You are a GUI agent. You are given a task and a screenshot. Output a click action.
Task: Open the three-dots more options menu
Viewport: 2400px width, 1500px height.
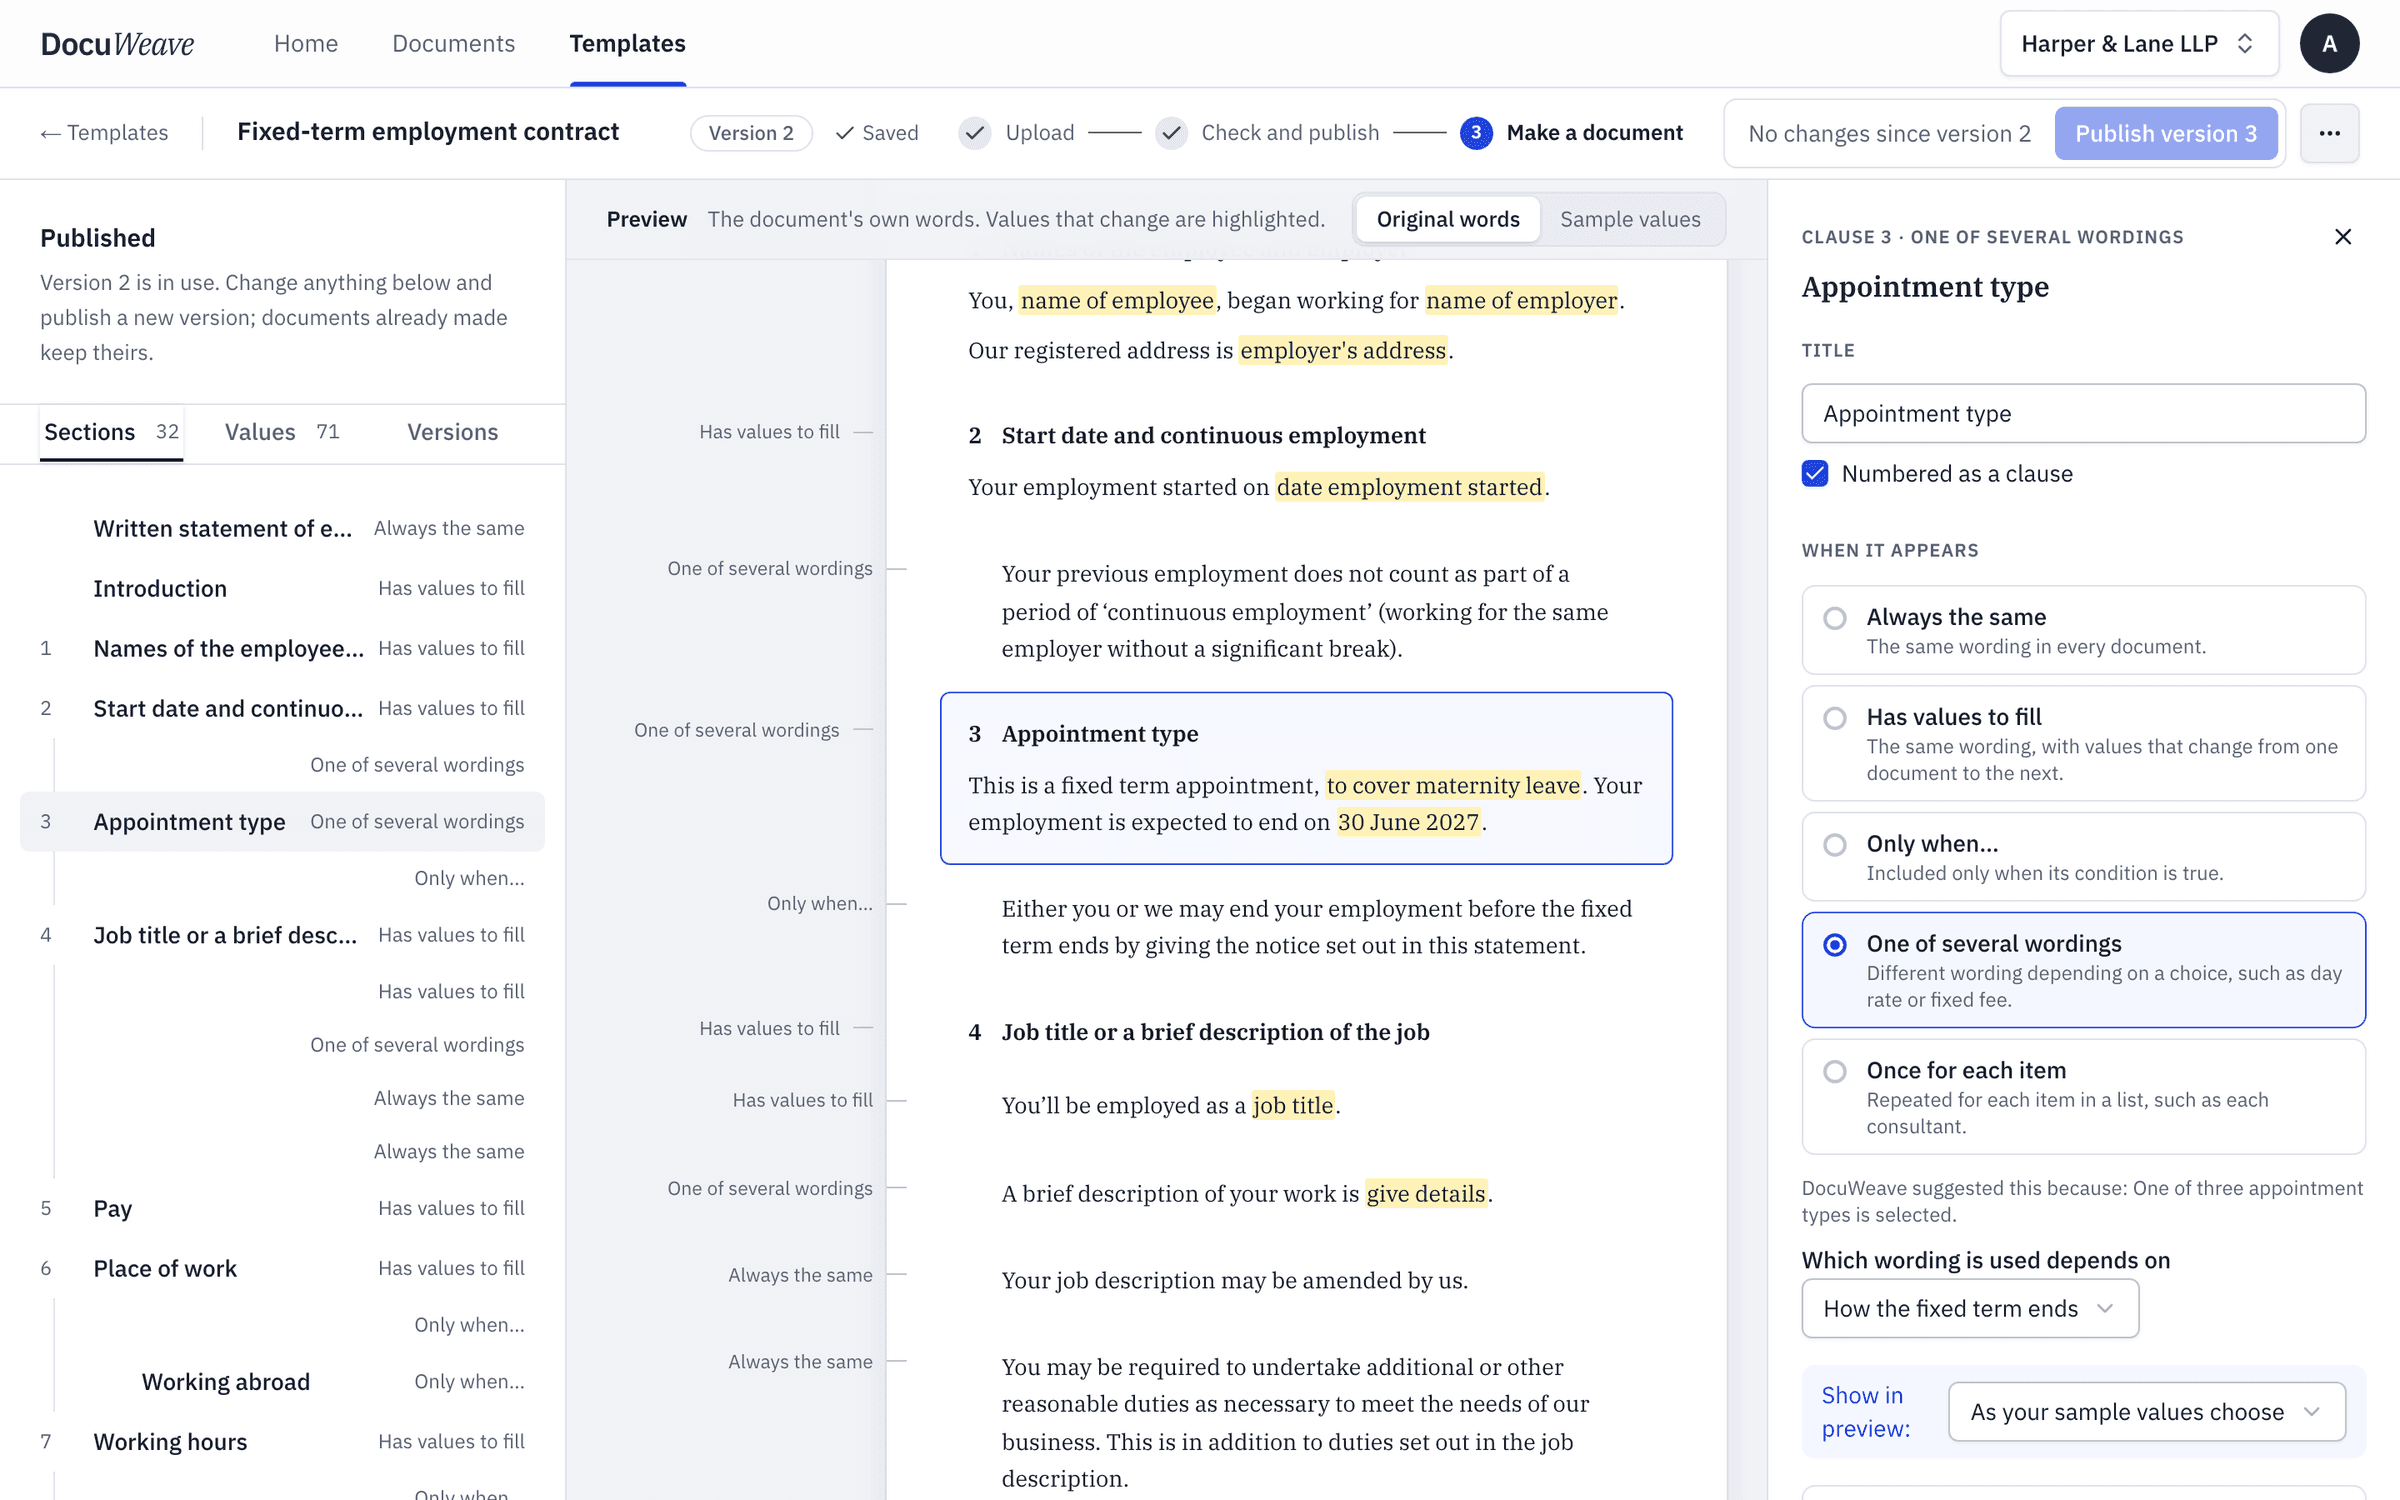point(2329,133)
